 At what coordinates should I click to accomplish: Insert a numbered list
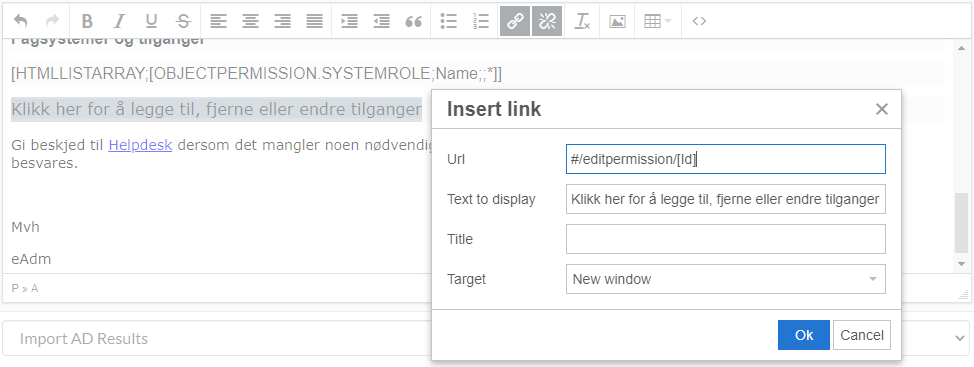pos(481,21)
